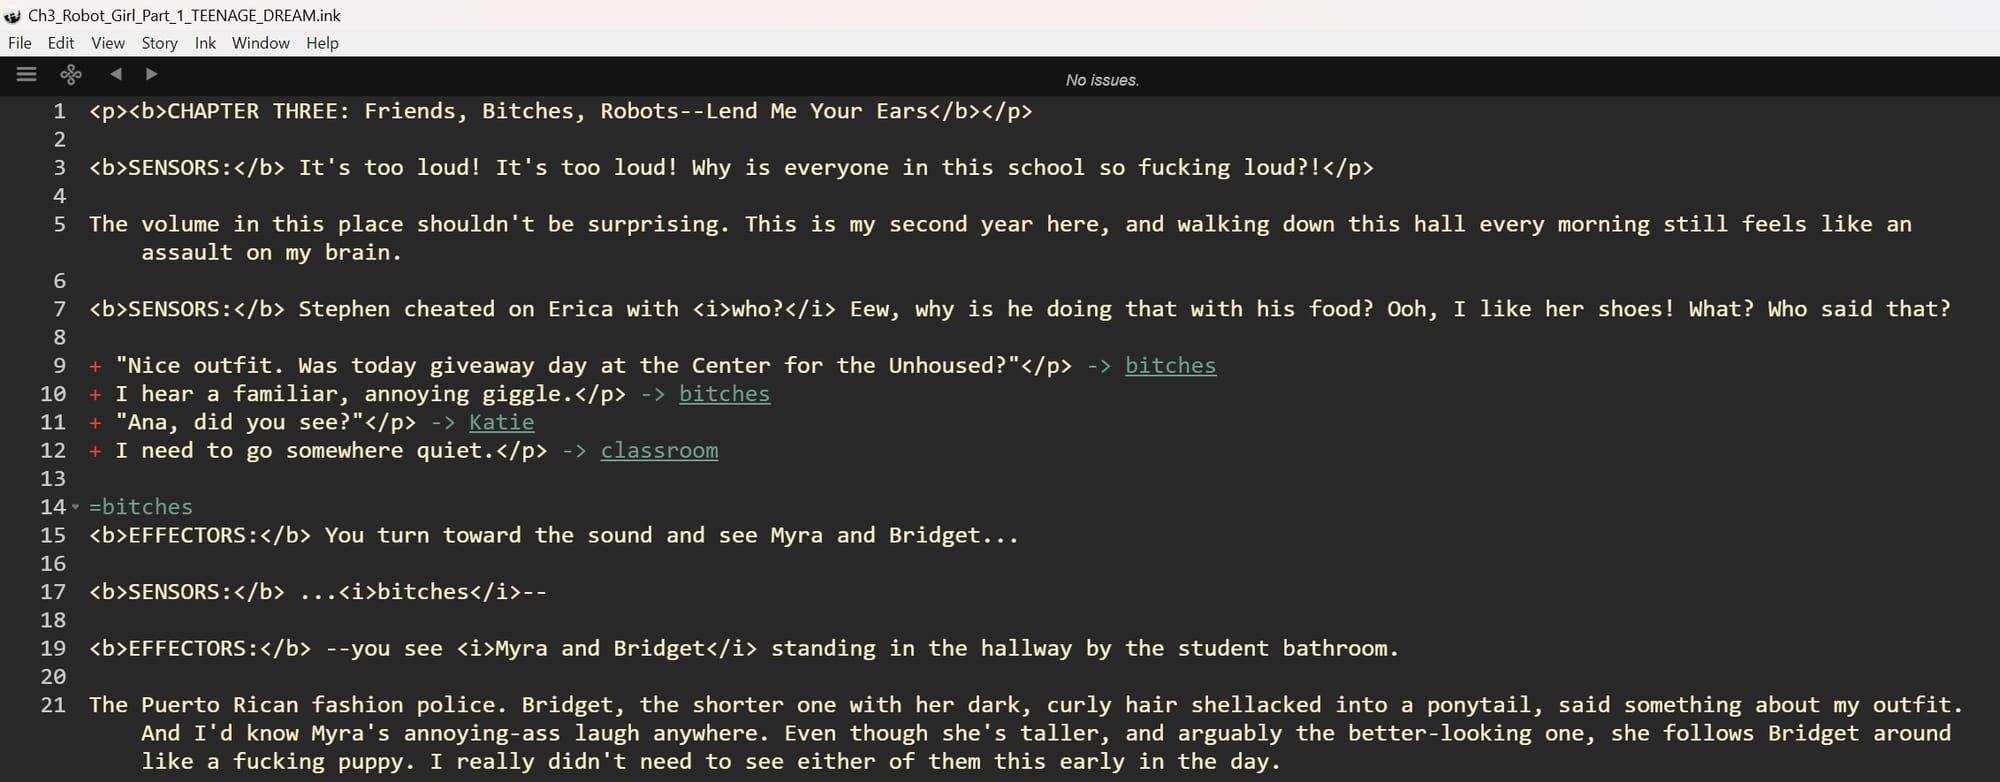
Task: Go forward using the right arrow icon
Action: [150, 74]
